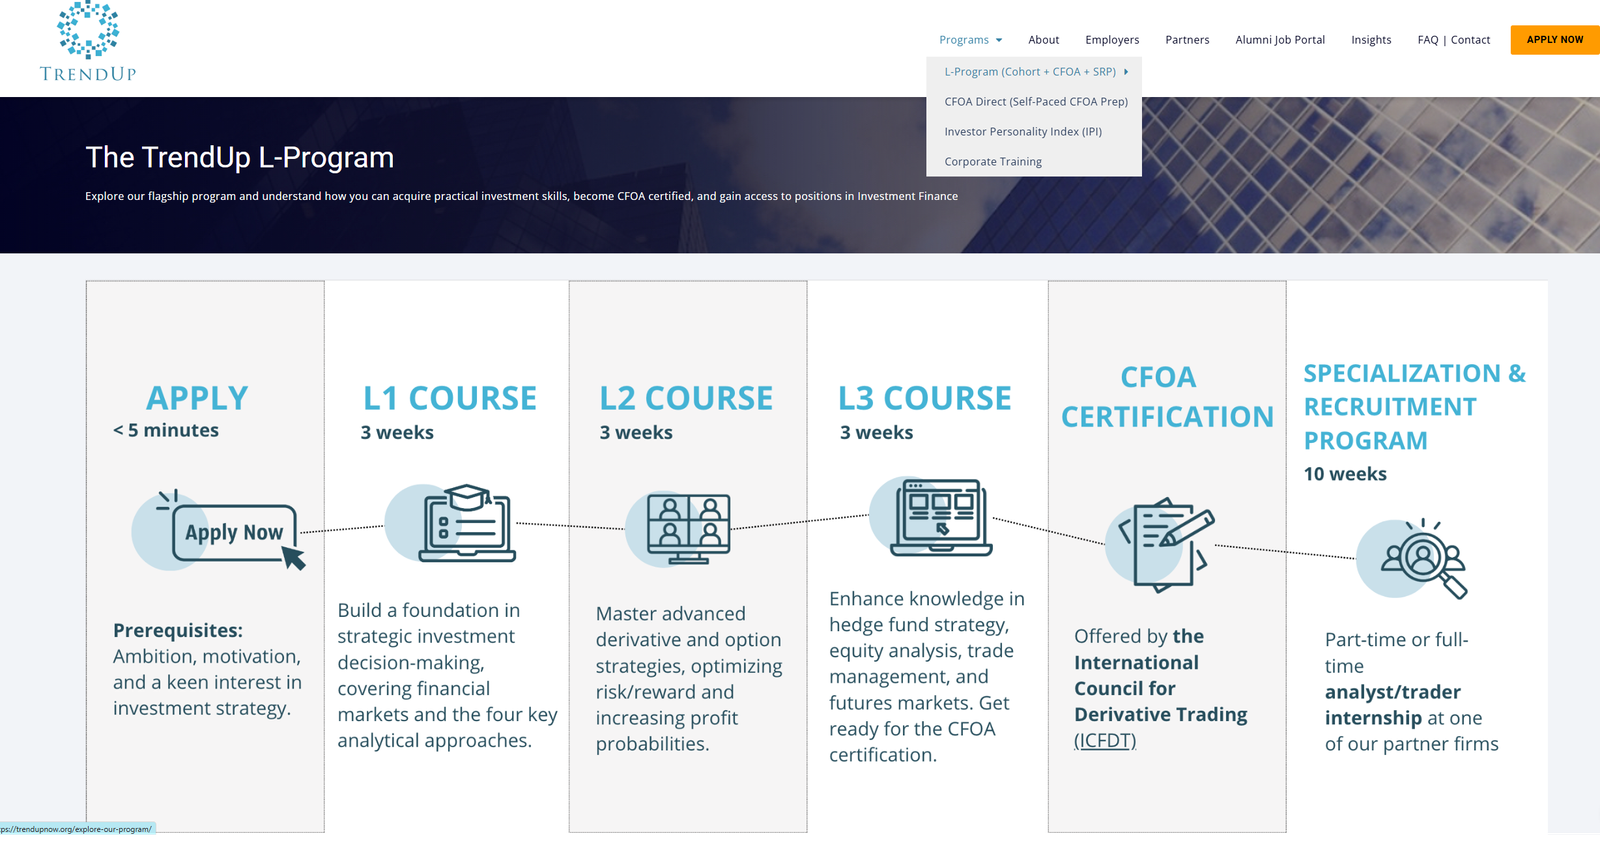Click the L2 Course video conference icon

pos(678,529)
